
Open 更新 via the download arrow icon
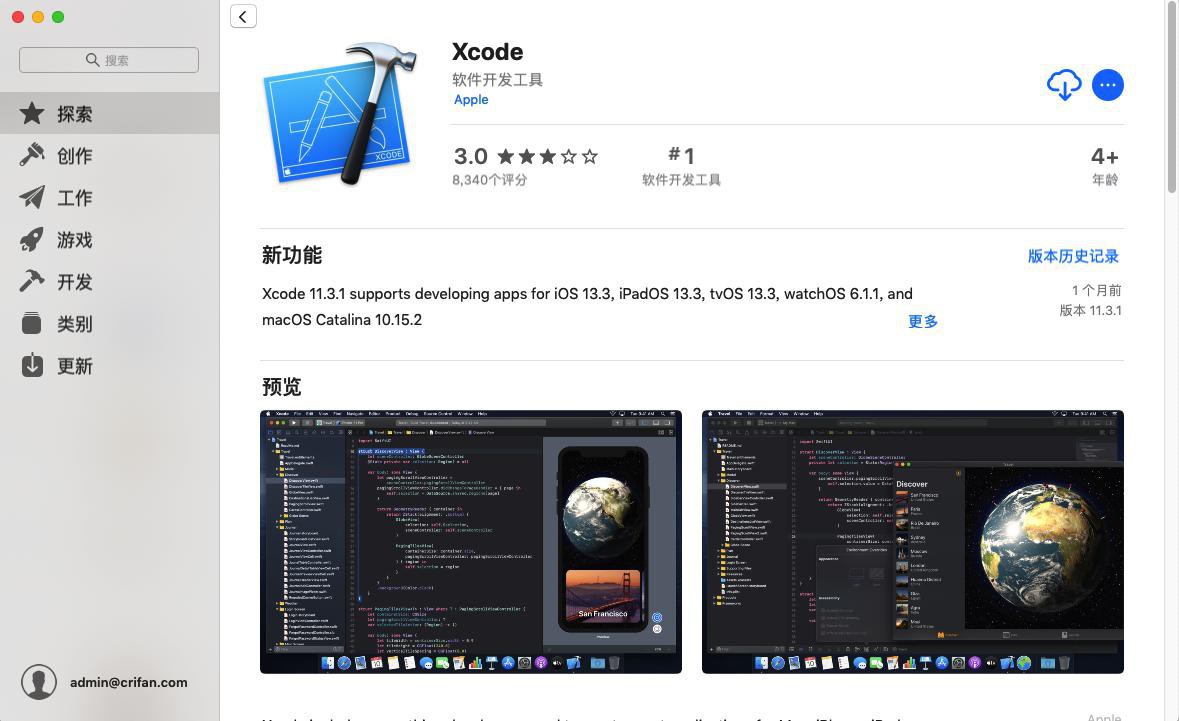coord(32,365)
